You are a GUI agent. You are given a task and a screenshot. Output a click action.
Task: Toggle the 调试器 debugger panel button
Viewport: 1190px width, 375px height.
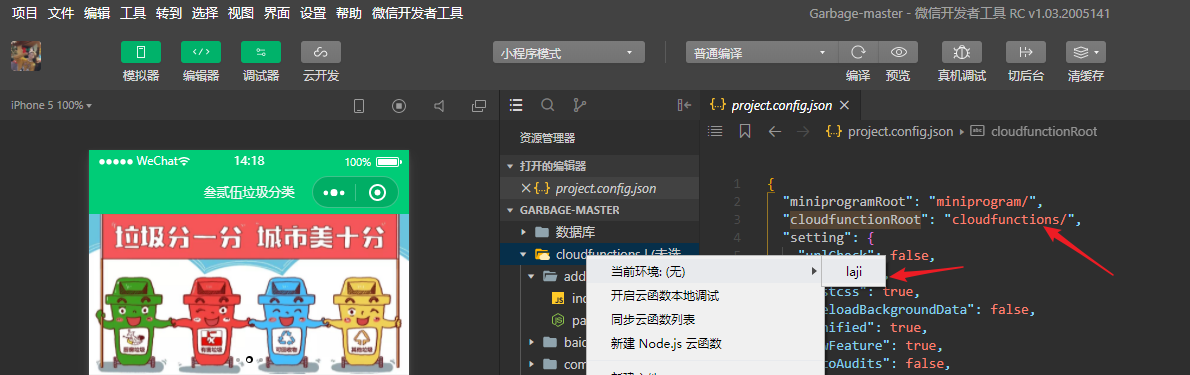(260, 52)
